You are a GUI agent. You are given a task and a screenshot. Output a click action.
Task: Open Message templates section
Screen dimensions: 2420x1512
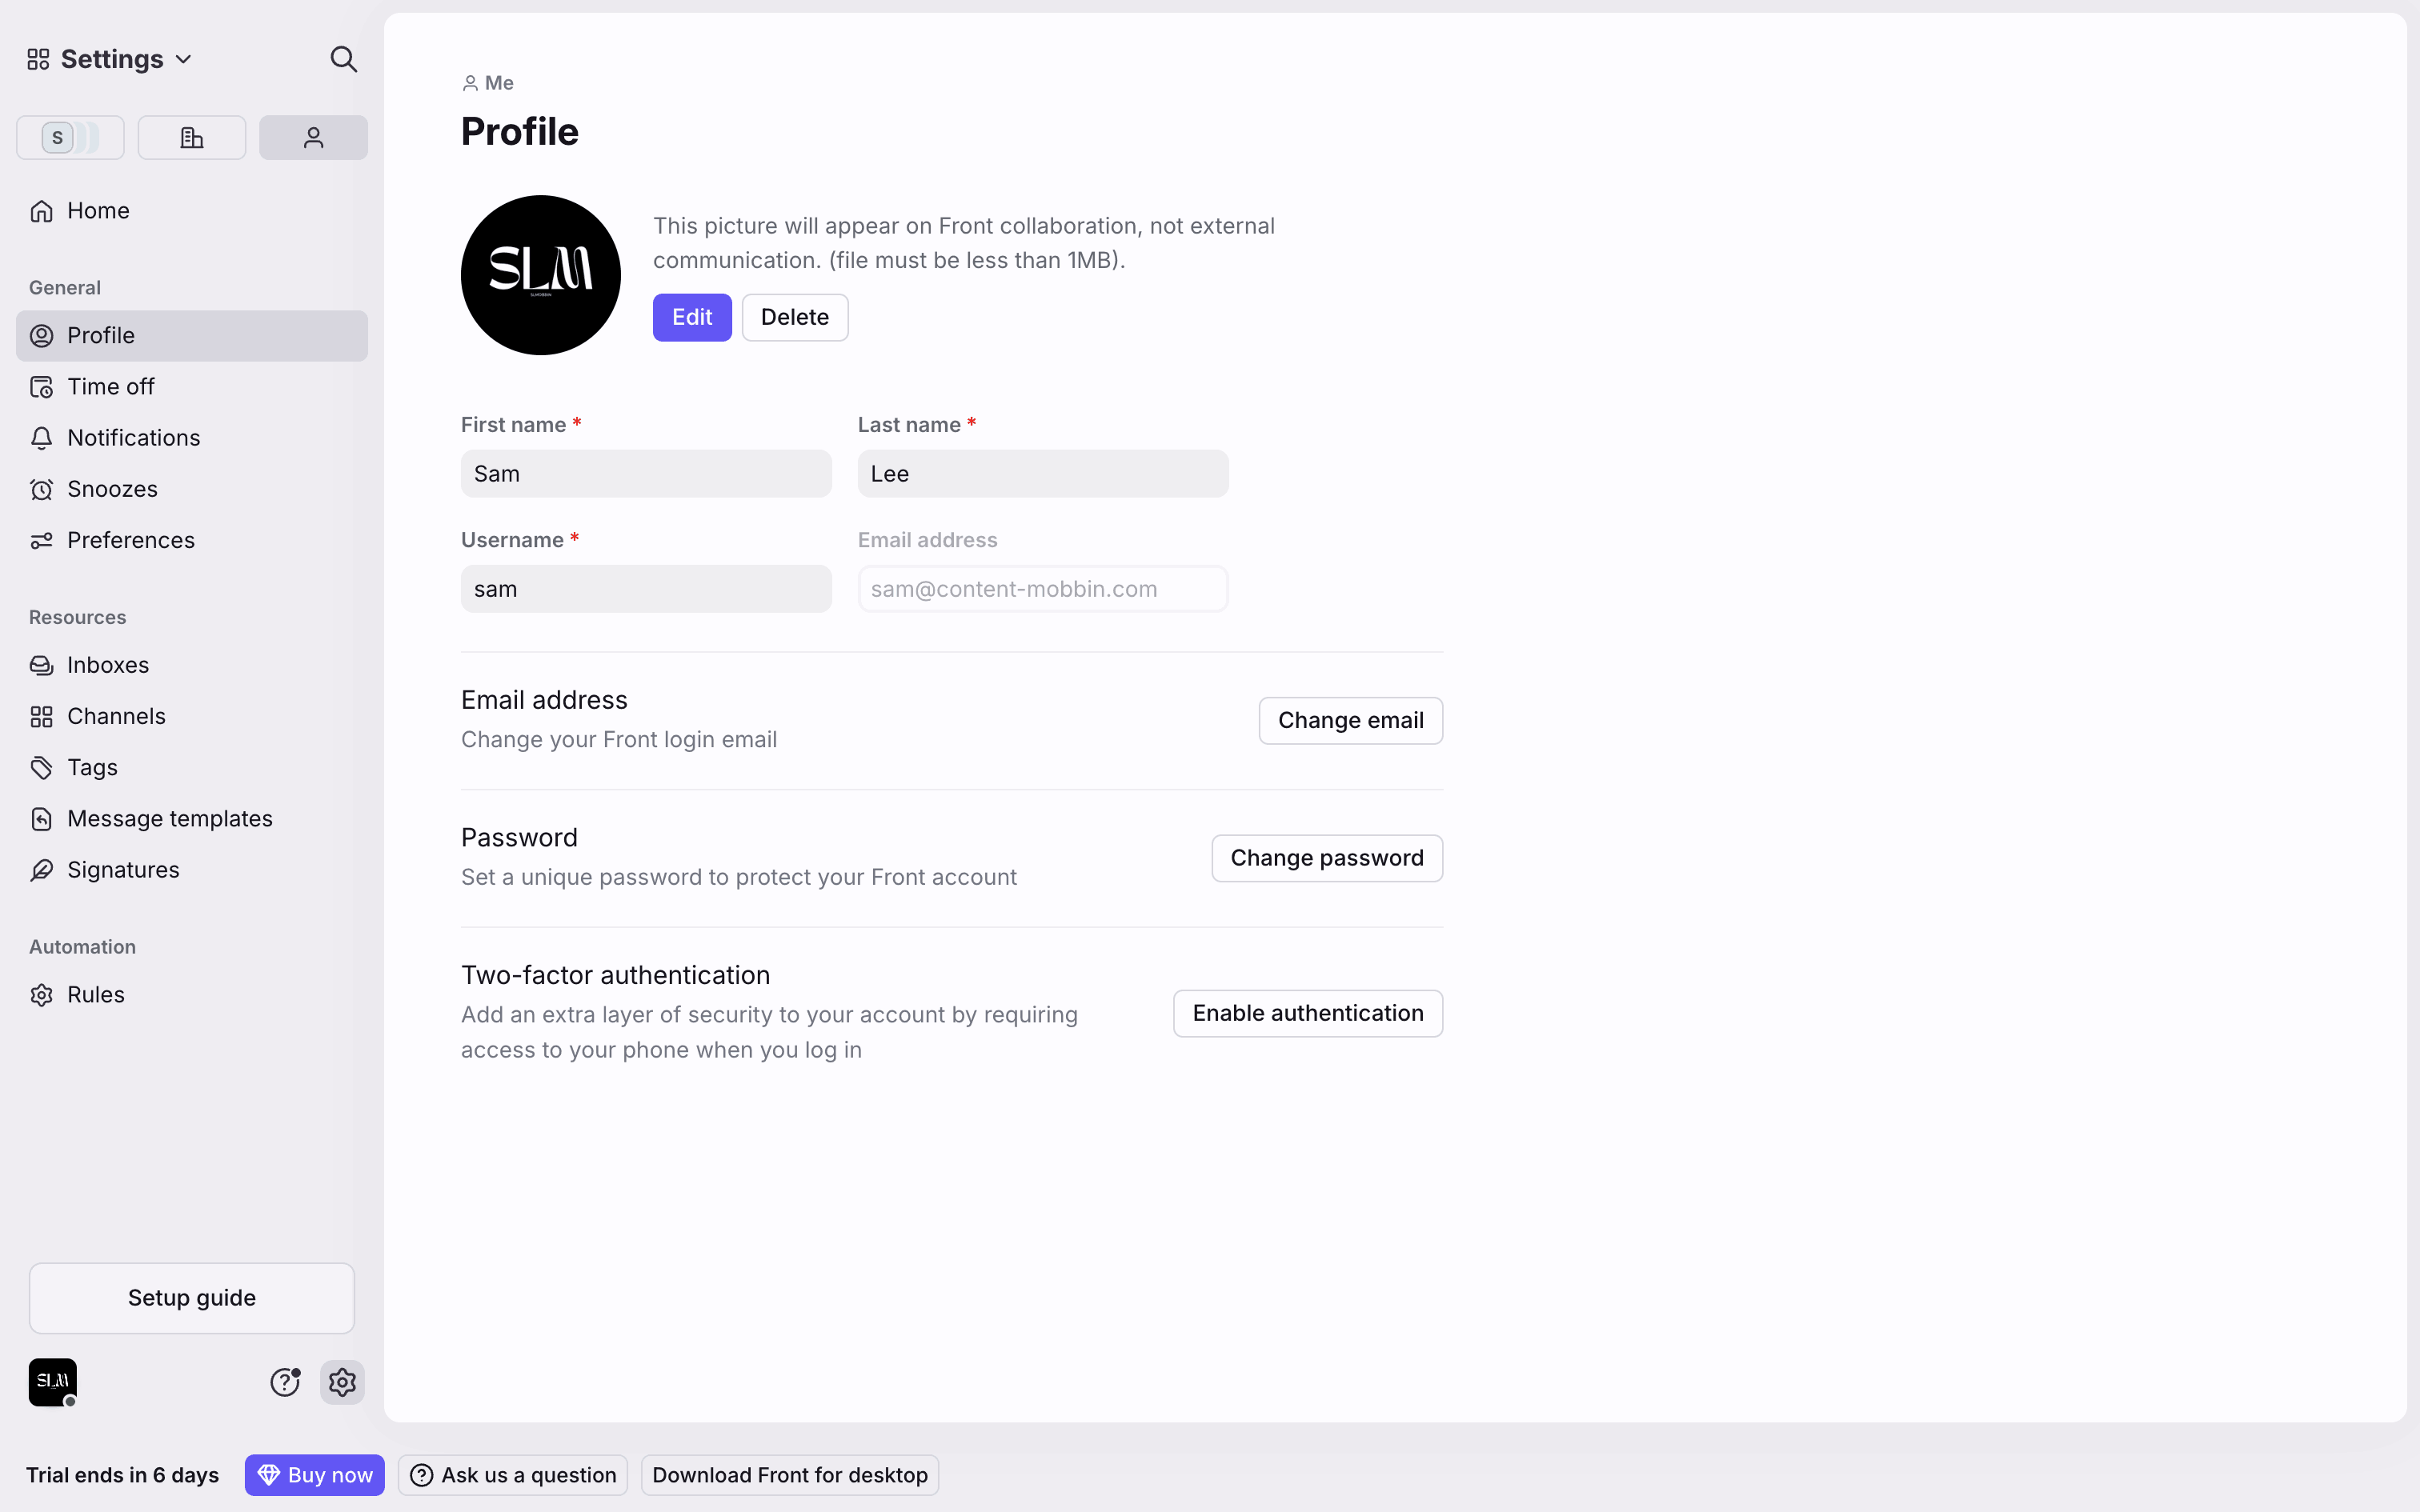click(169, 819)
